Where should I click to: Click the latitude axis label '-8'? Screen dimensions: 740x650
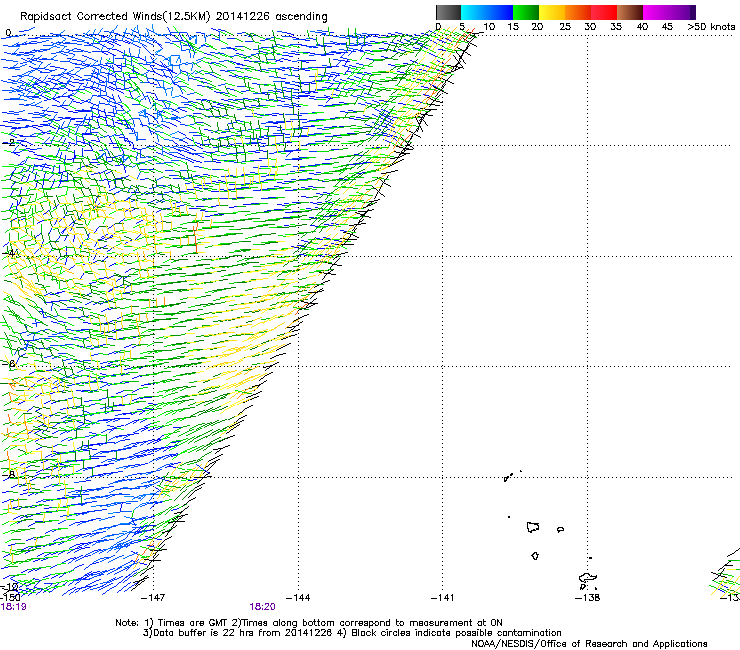point(8,474)
